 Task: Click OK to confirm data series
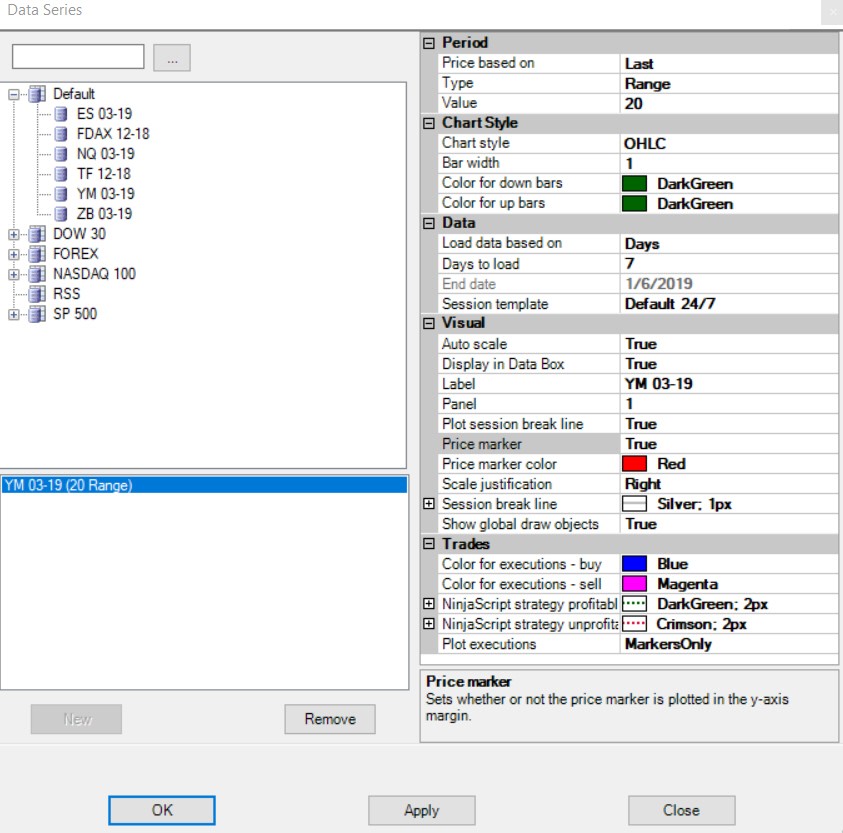click(162, 810)
